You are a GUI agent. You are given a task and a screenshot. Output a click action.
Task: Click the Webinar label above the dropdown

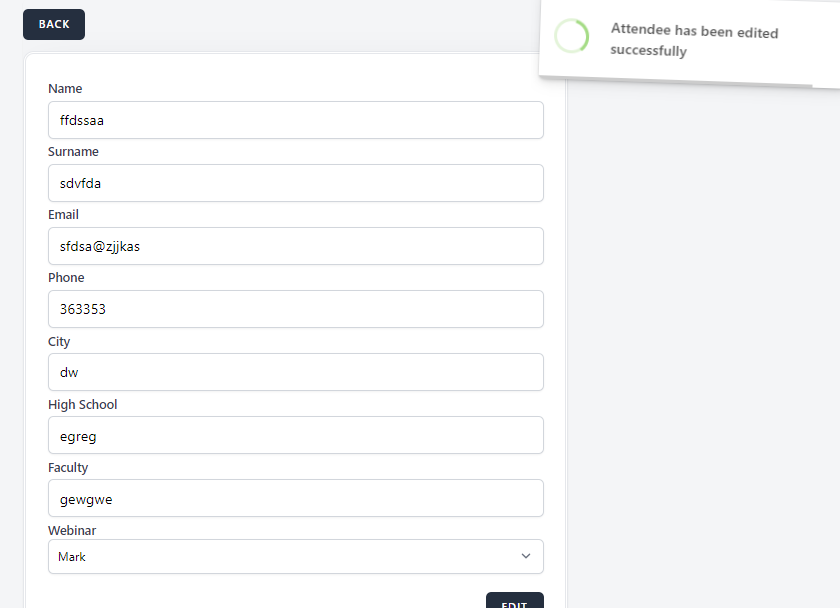pos(72,531)
